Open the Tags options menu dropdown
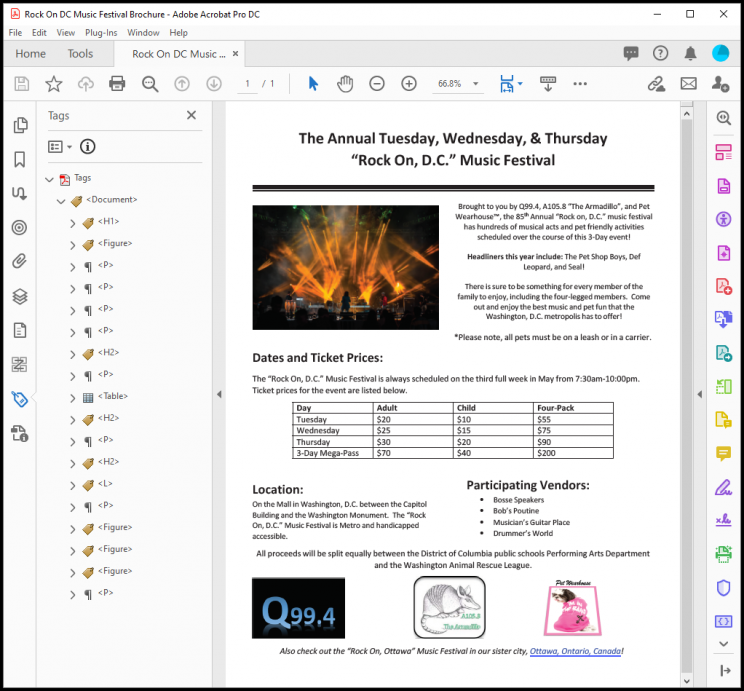Image resolution: width=744 pixels, height=691 pixels. click(60, 147)
